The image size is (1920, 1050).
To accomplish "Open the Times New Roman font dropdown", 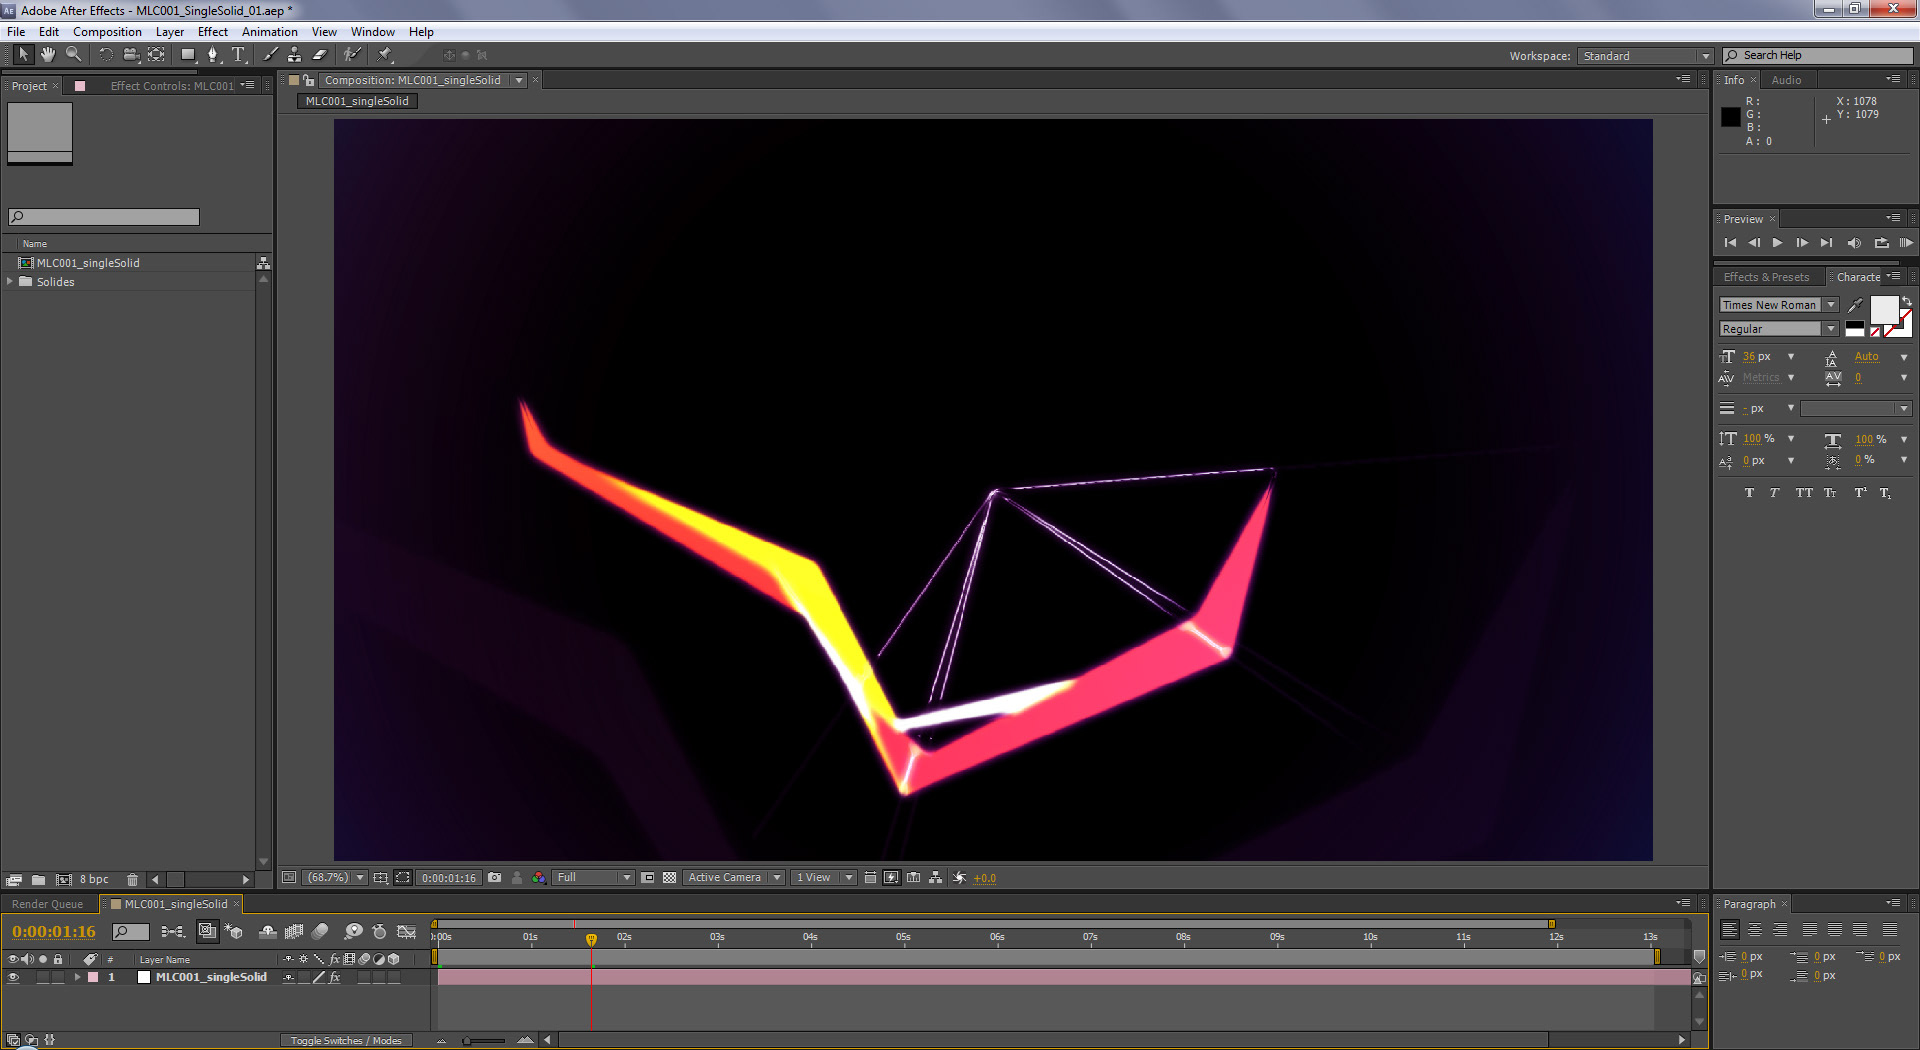I will [1779, 305].
